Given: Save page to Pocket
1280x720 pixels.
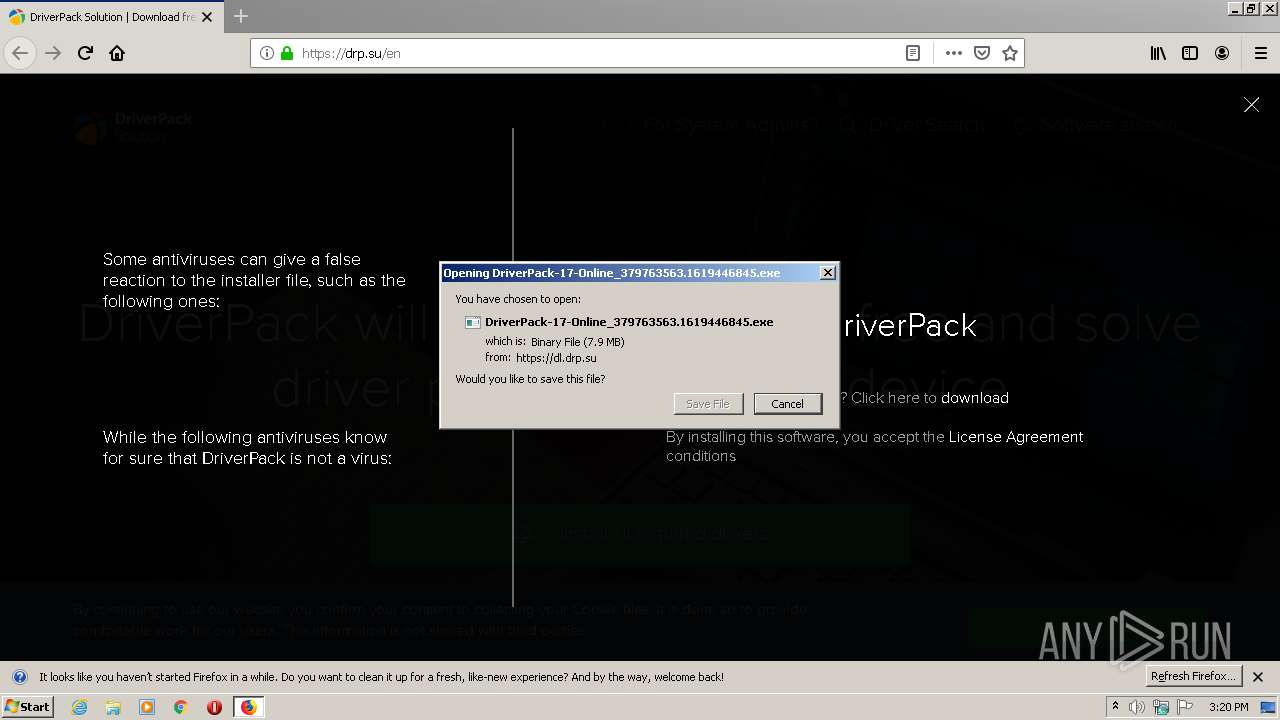Looking at the screenshot, I should click(982, 53).
